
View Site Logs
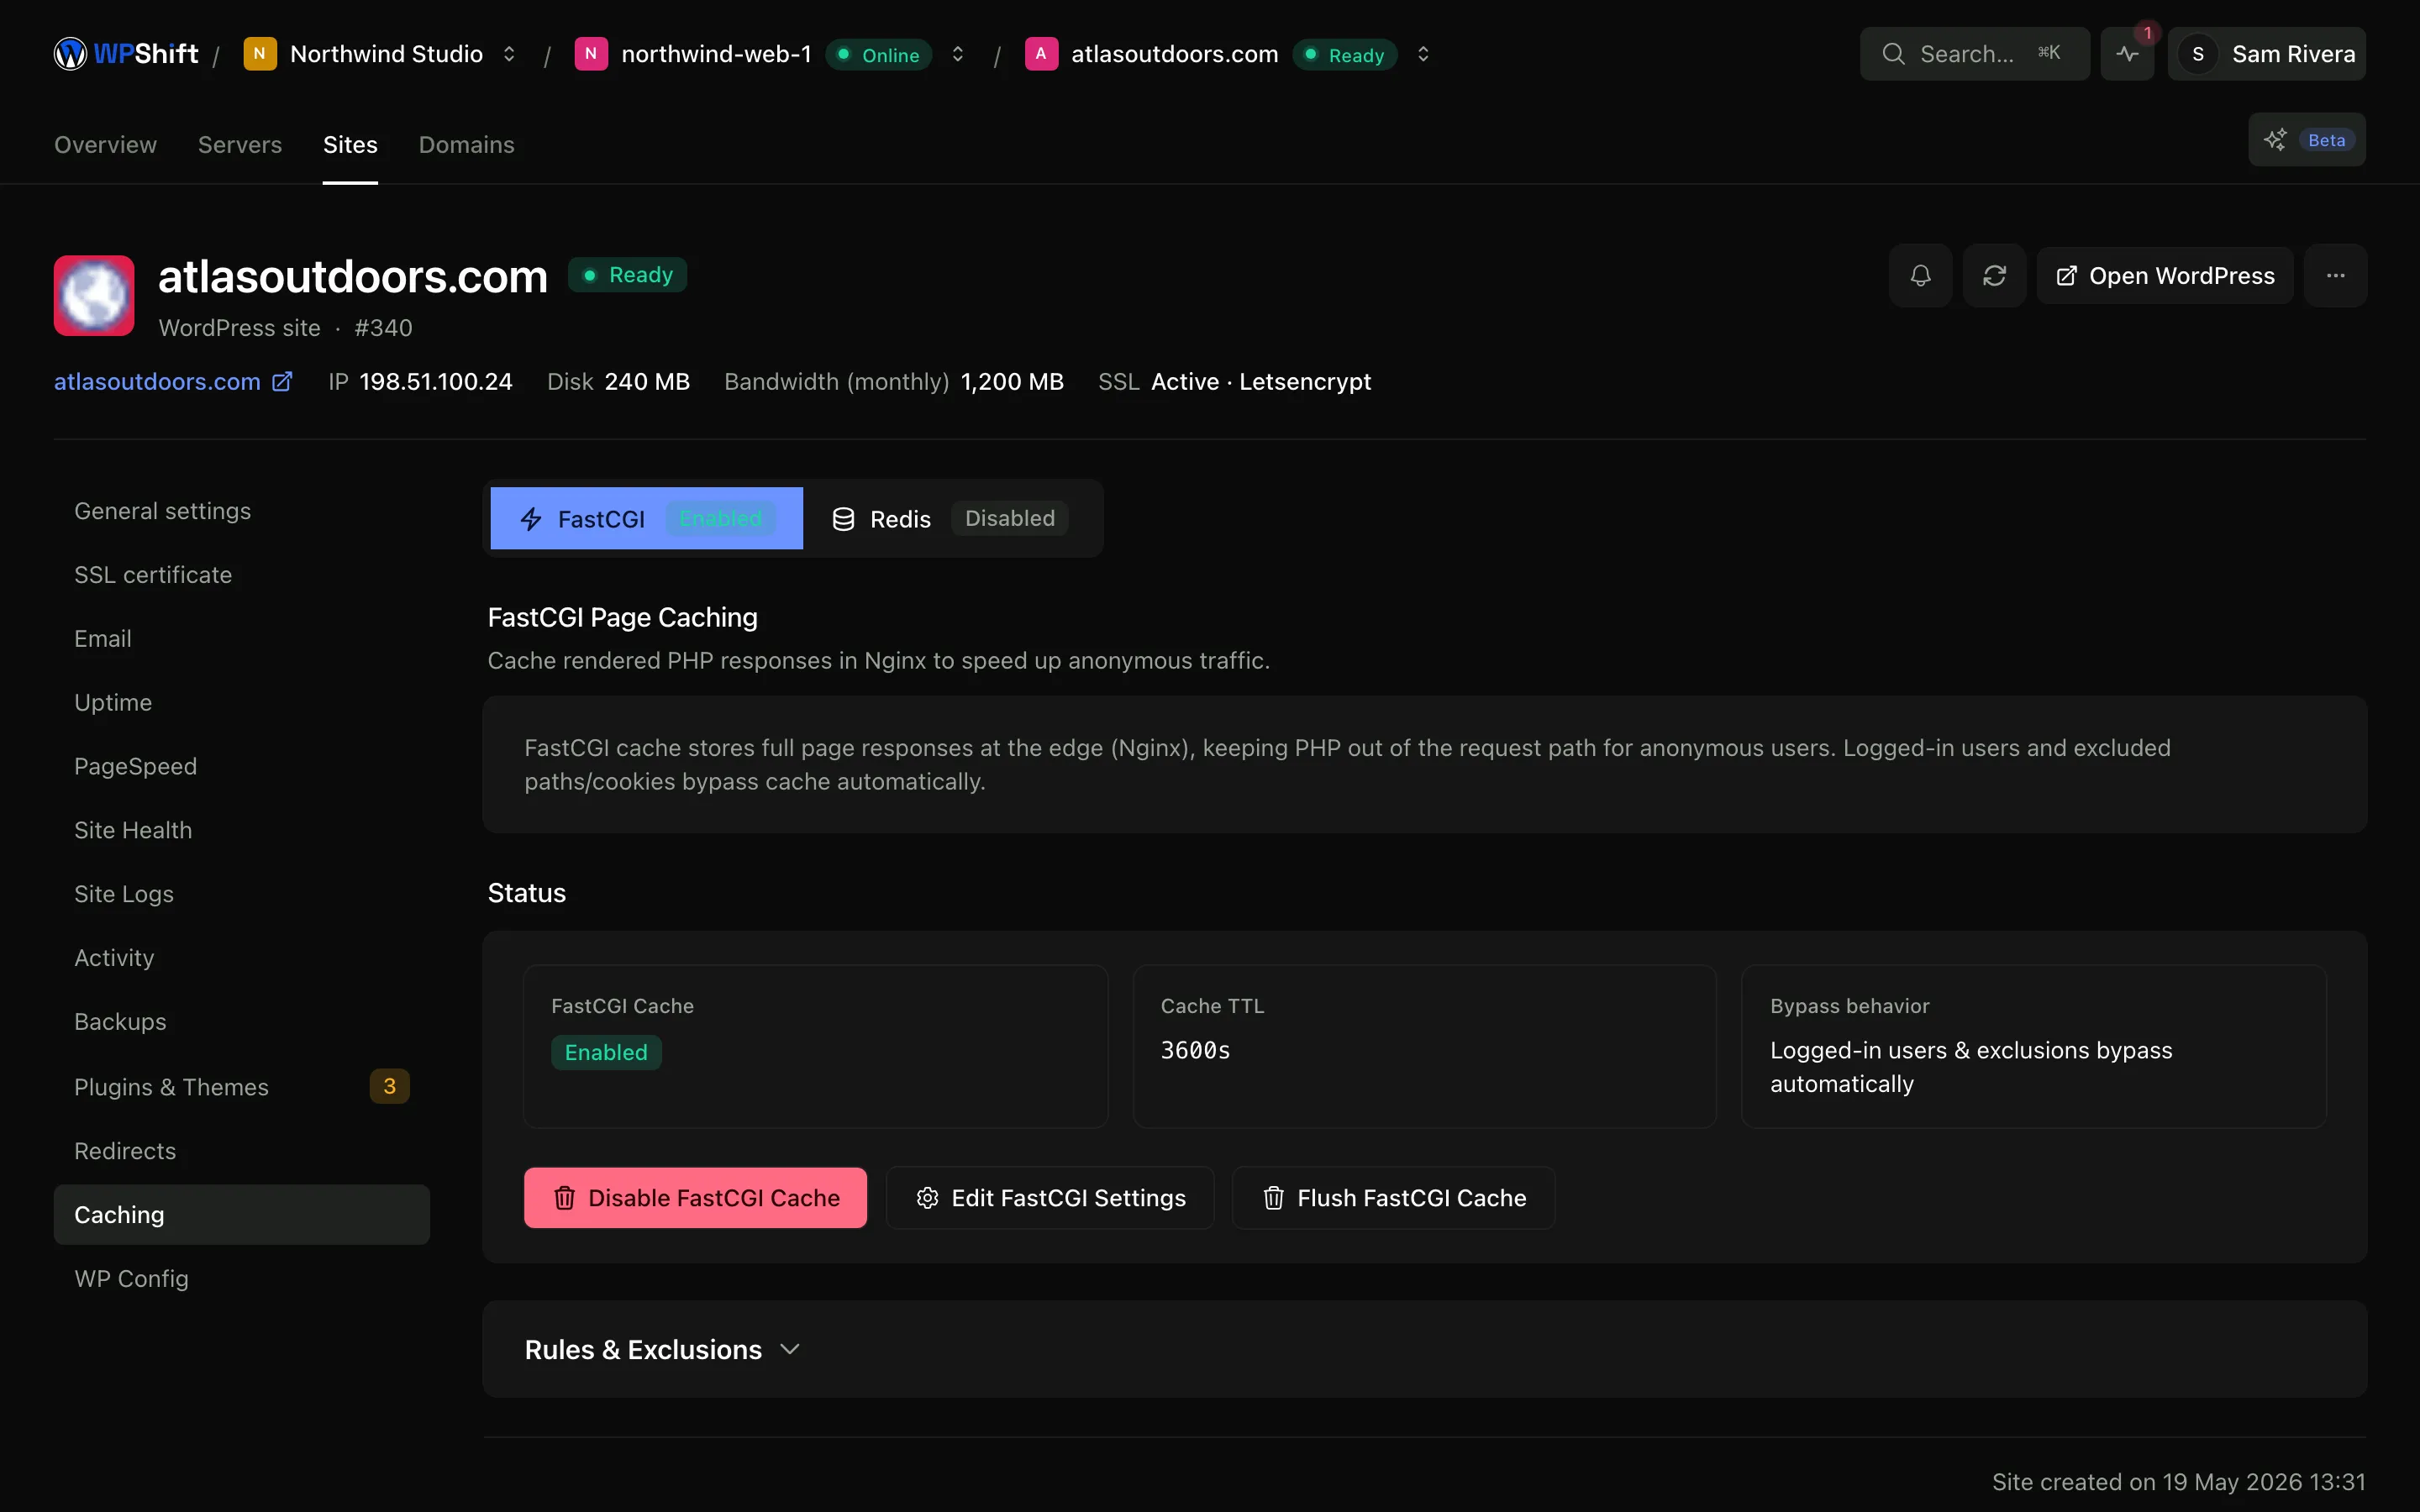pos(242,894)
